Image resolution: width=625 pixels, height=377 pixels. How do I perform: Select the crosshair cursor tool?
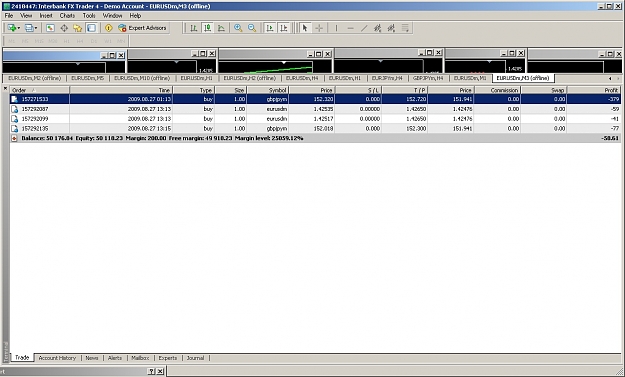click(x=319, y=28)
